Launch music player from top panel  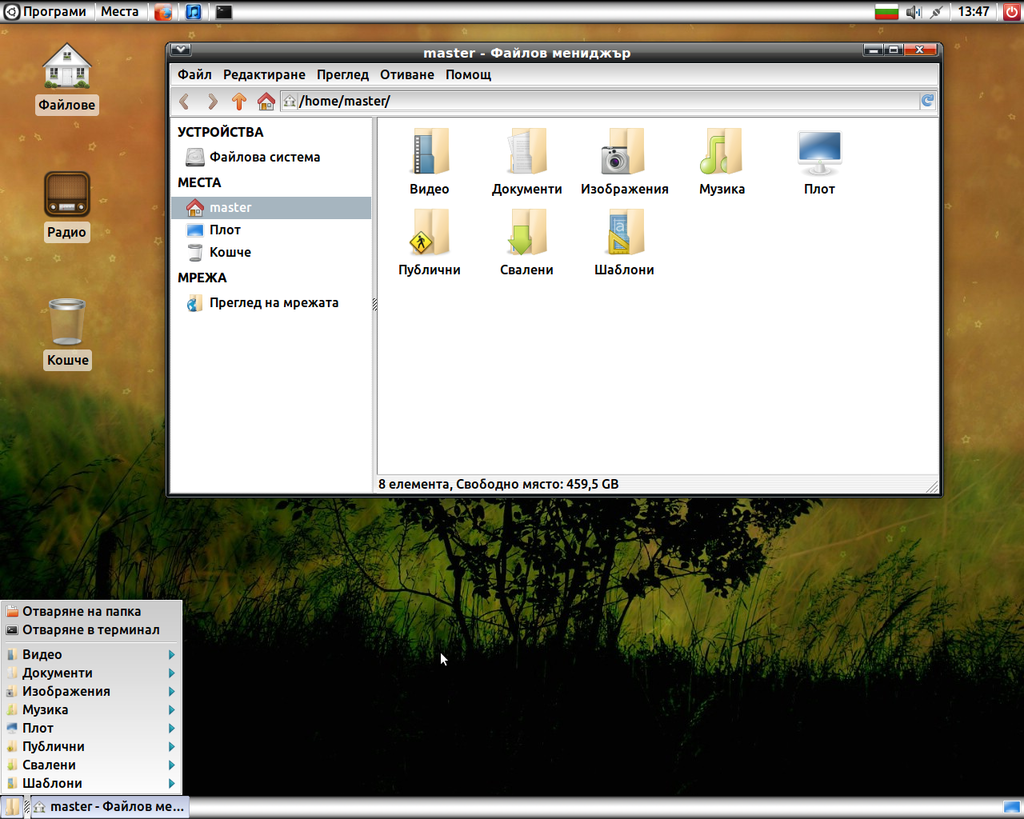[193, 12]
